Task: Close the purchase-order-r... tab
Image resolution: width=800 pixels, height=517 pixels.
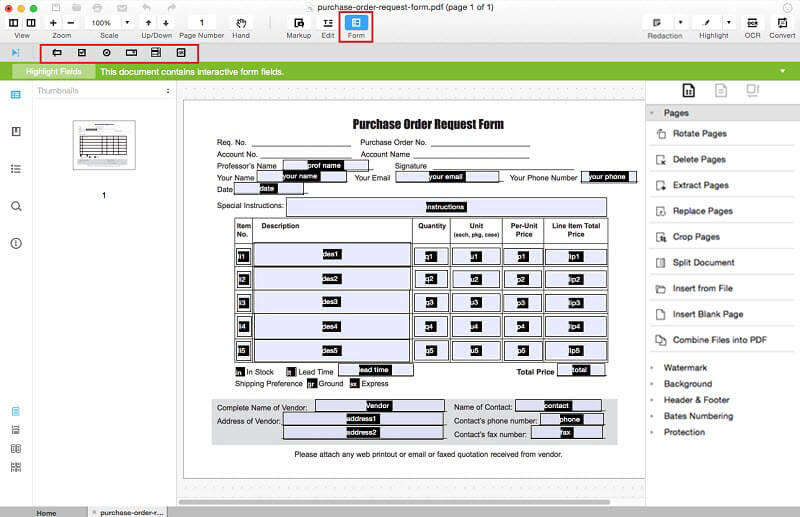Action: click(x=94, y=512)
